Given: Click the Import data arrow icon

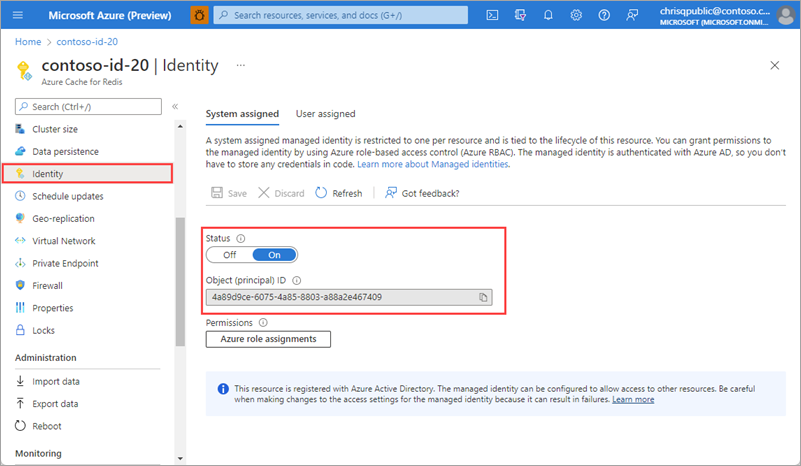Looking at the screenshot, I should point(20,381).
